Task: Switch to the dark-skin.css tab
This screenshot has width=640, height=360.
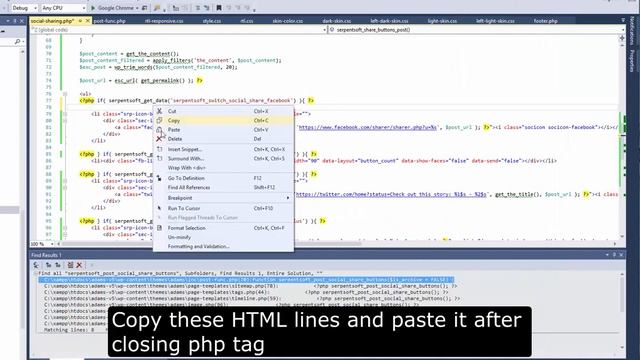Action: tap(336, 21)
